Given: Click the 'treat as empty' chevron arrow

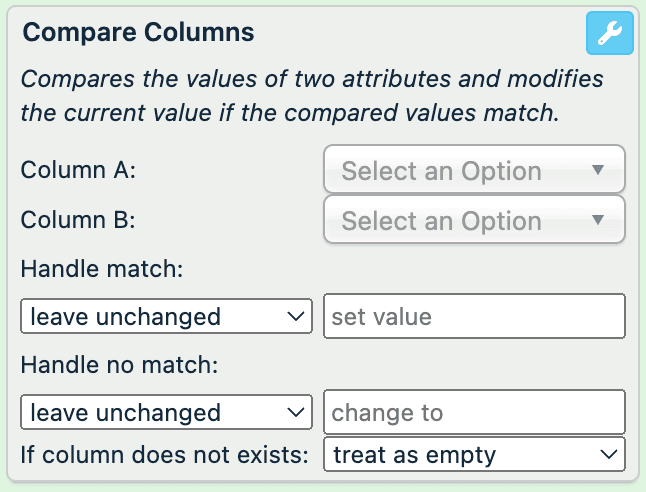Looking at the screenshot, I should tap(608, 455).
